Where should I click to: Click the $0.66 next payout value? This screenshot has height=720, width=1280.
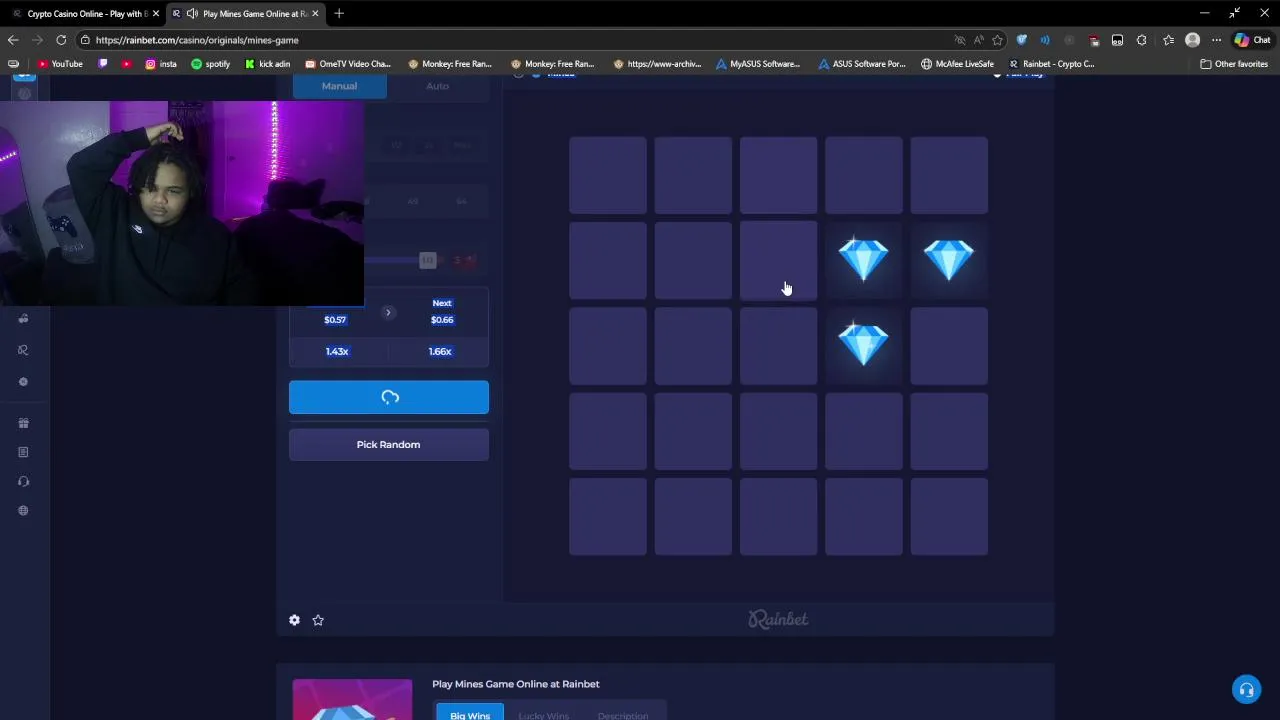click(442, 320)
